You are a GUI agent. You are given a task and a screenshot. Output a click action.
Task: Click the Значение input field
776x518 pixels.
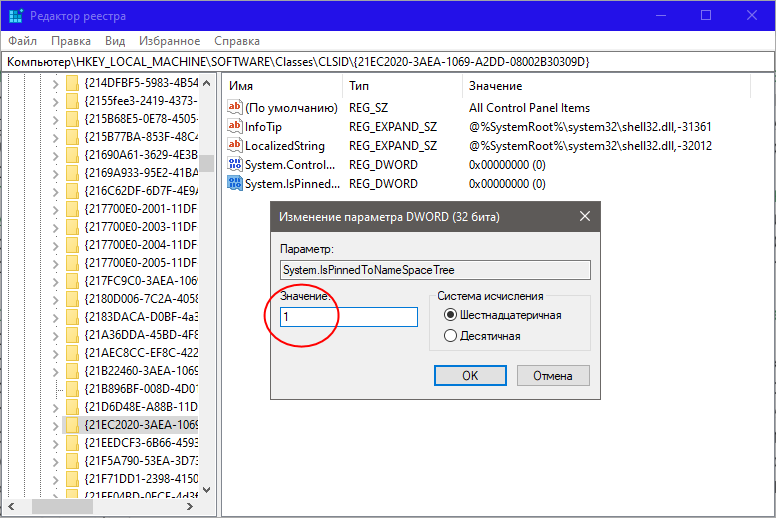347,317
